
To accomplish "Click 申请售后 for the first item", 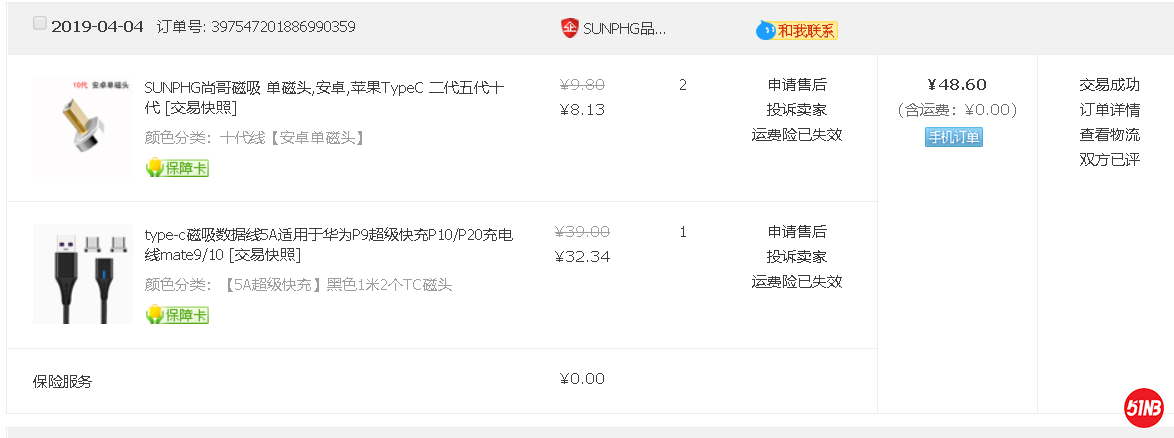I will point(797,85).
